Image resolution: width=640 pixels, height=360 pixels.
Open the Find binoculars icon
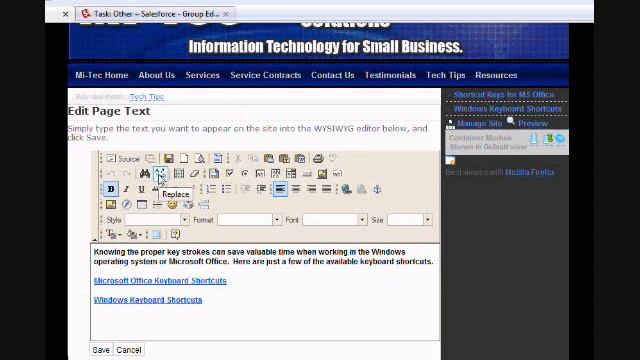[x=144, y=173]
